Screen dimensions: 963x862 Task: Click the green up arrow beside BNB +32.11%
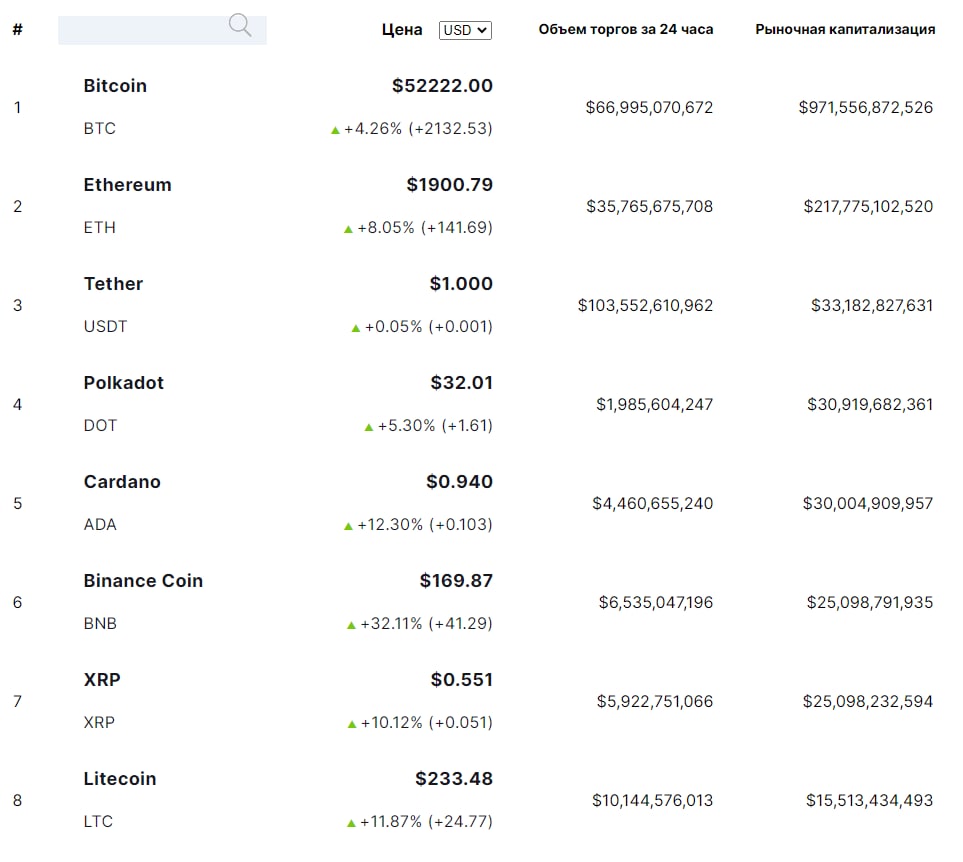pyautogui.click(x=351, y=625)
